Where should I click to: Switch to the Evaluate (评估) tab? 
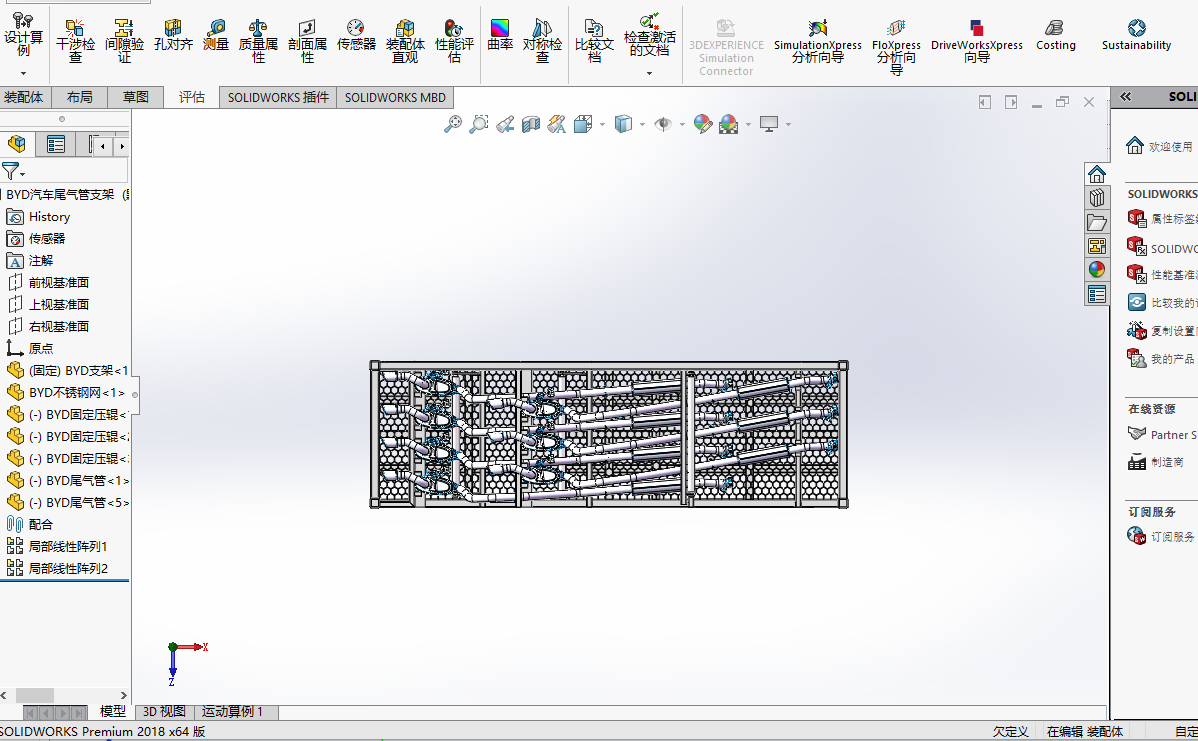192,97
